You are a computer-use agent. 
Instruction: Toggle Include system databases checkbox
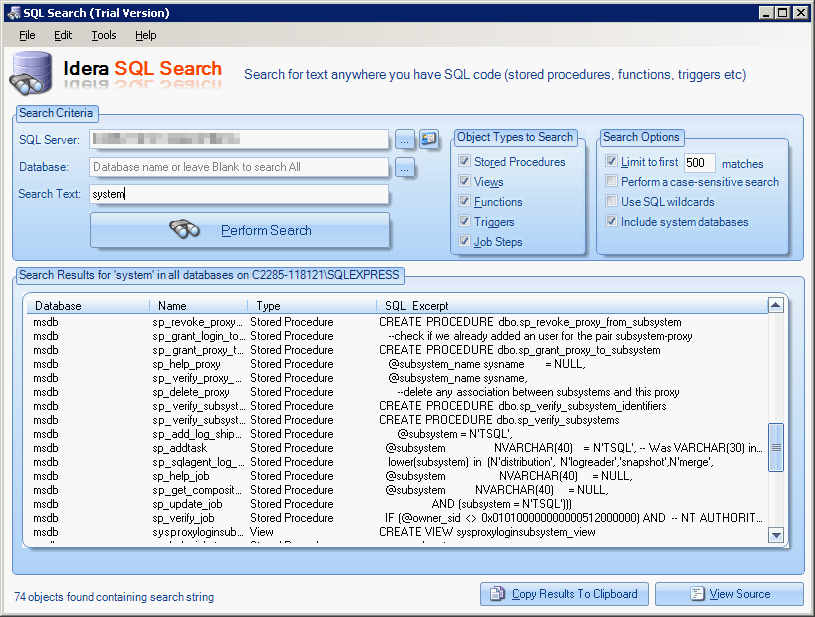point(612,221)
